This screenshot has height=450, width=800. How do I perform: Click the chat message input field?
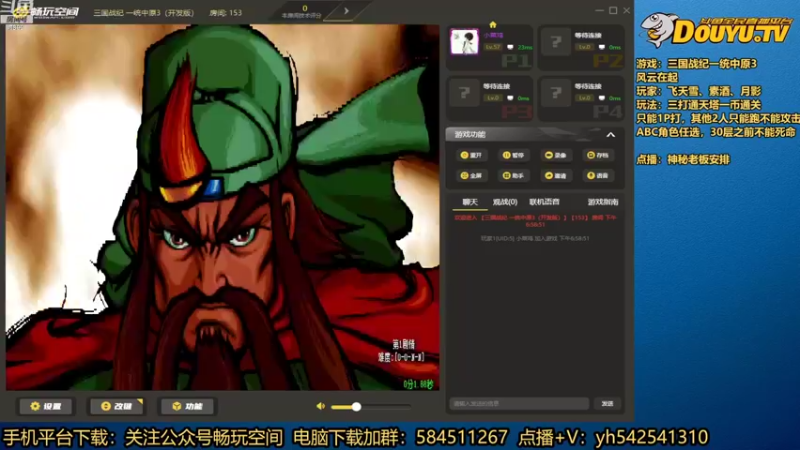(519, 404)
